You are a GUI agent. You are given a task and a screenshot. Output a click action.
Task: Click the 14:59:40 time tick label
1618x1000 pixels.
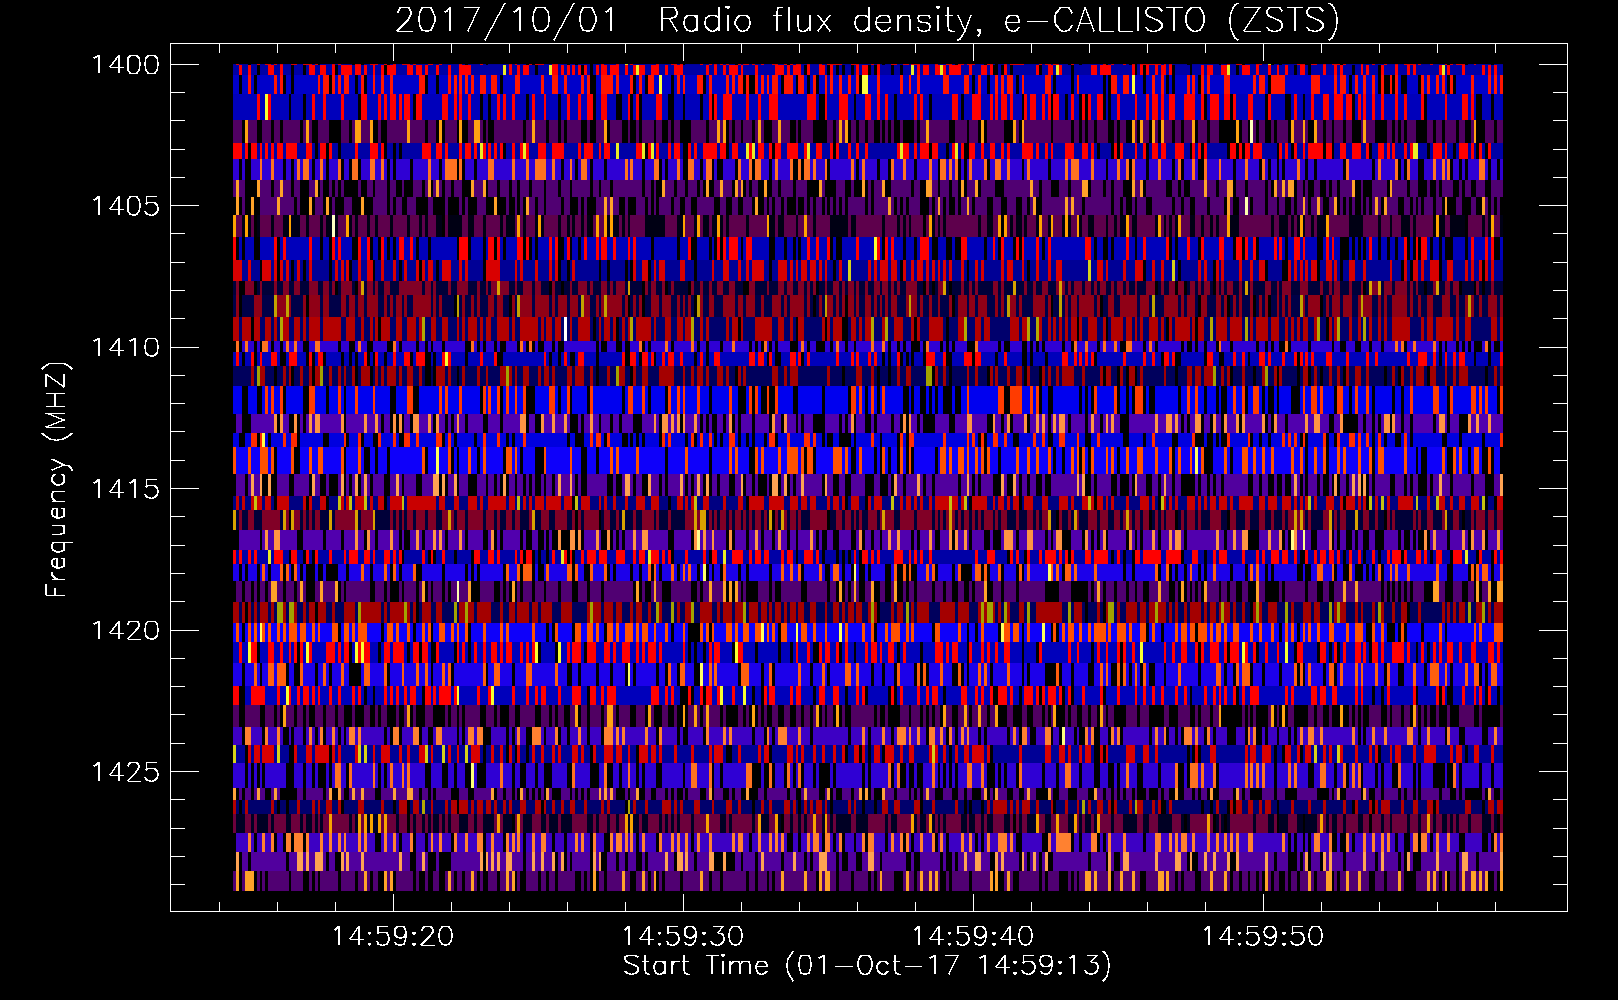pos(973,937)
